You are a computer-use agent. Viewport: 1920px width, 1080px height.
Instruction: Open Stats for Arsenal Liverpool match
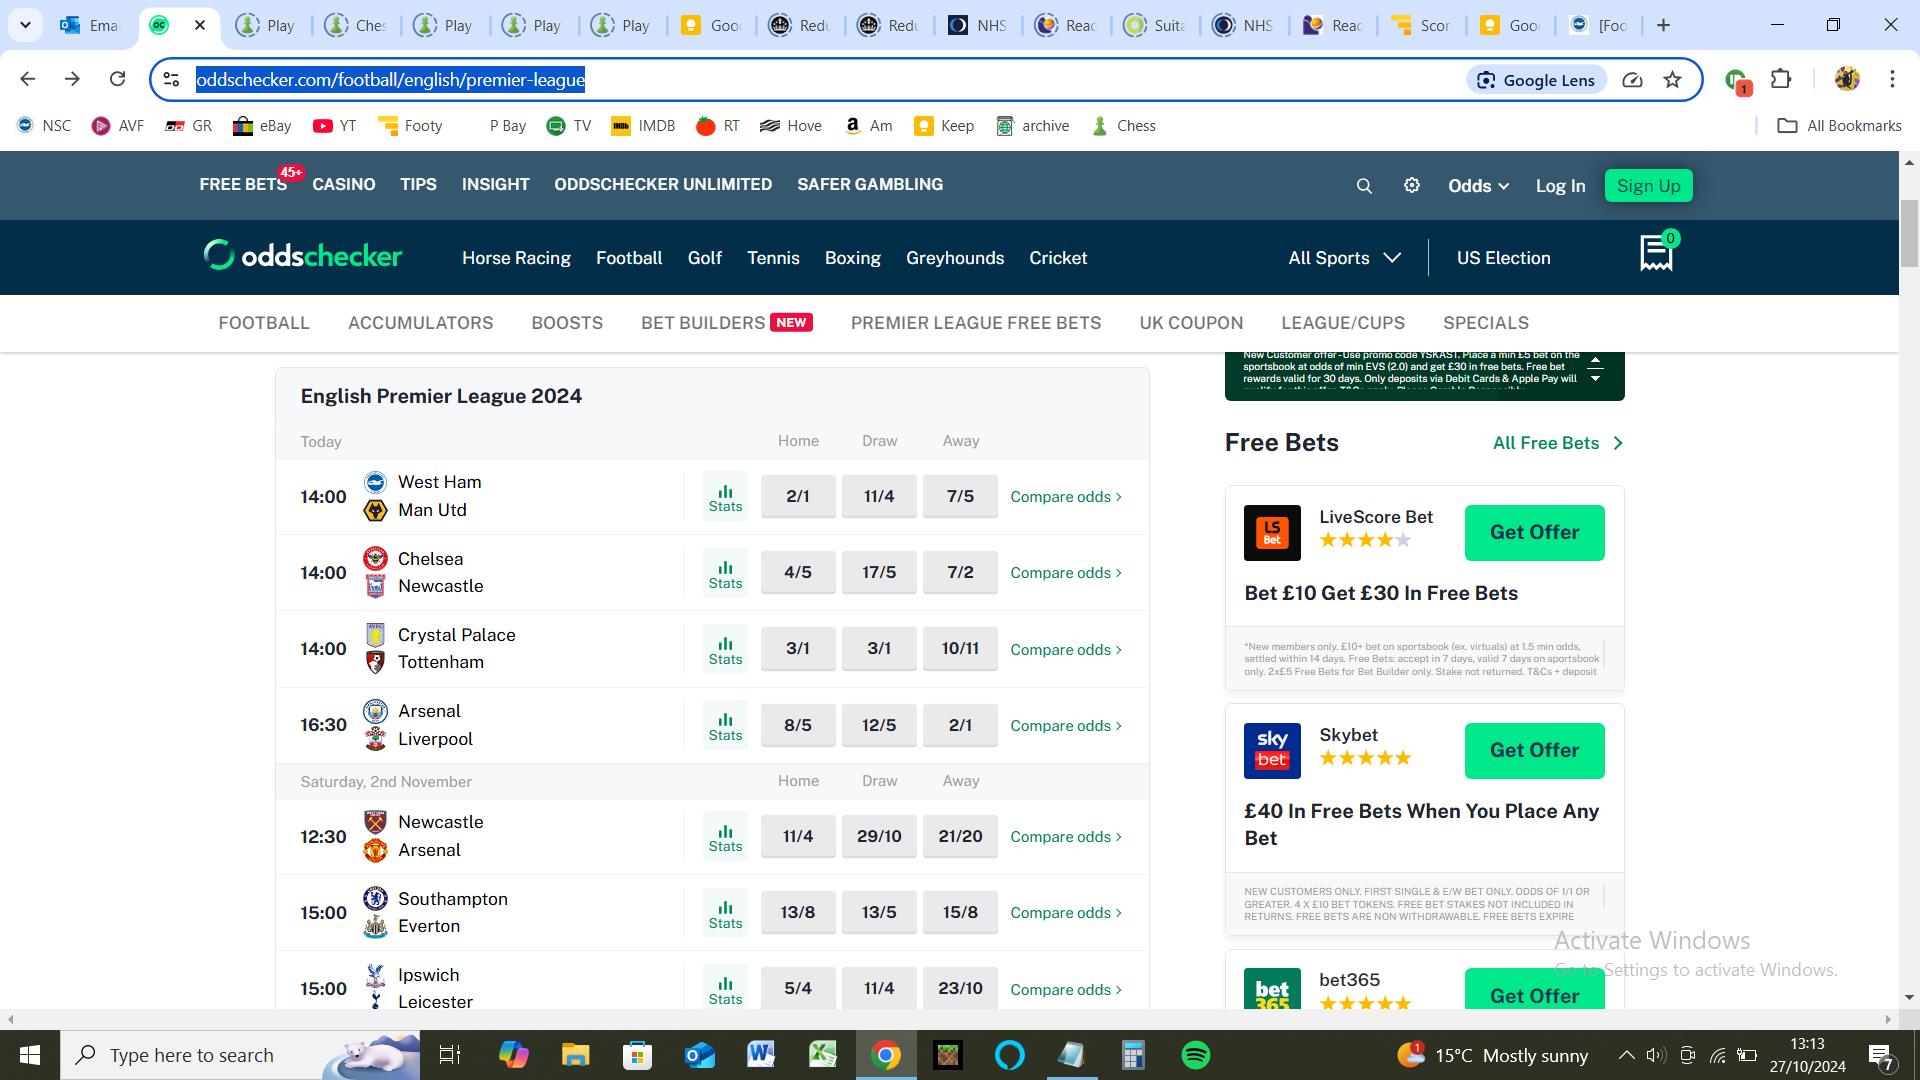click(x=725, y=725)
